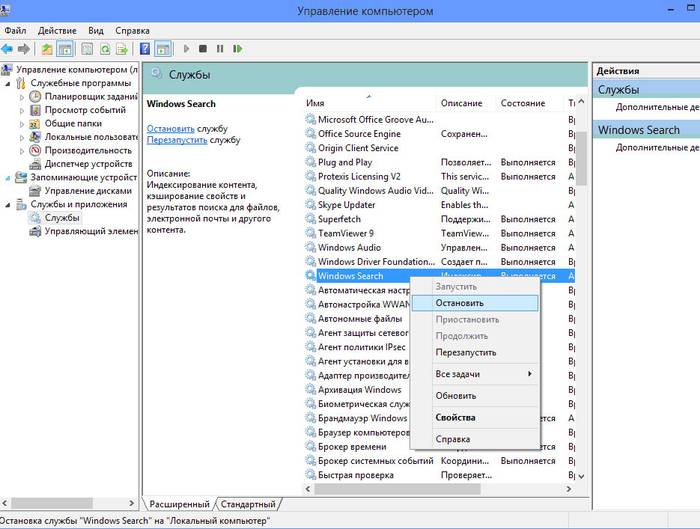Viewport: 700px width, 529px height.
Task: Expand the Все задачи submenu arrow
Action: (529, 374)
